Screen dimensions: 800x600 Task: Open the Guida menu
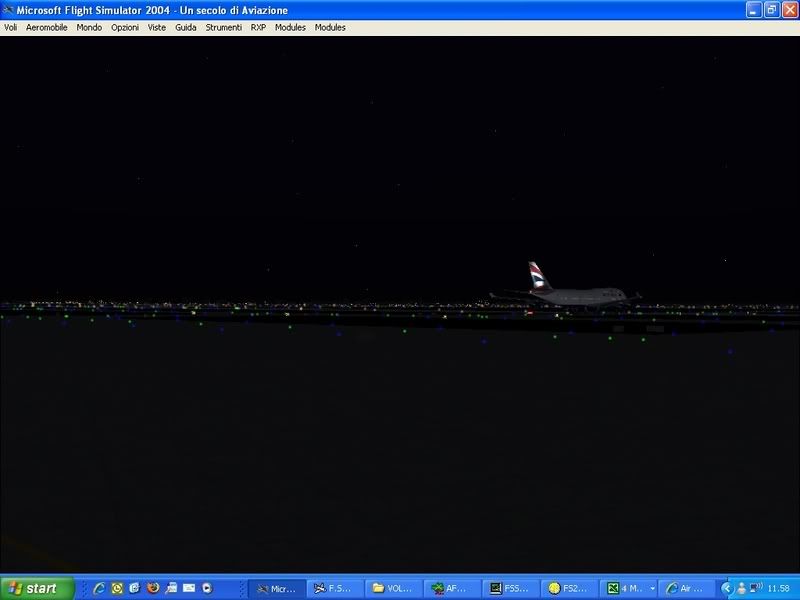point(186,28)
